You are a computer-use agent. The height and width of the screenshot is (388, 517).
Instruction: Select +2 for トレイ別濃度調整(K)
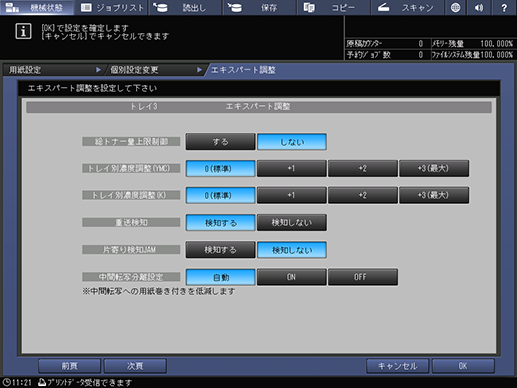coord(363,195)
